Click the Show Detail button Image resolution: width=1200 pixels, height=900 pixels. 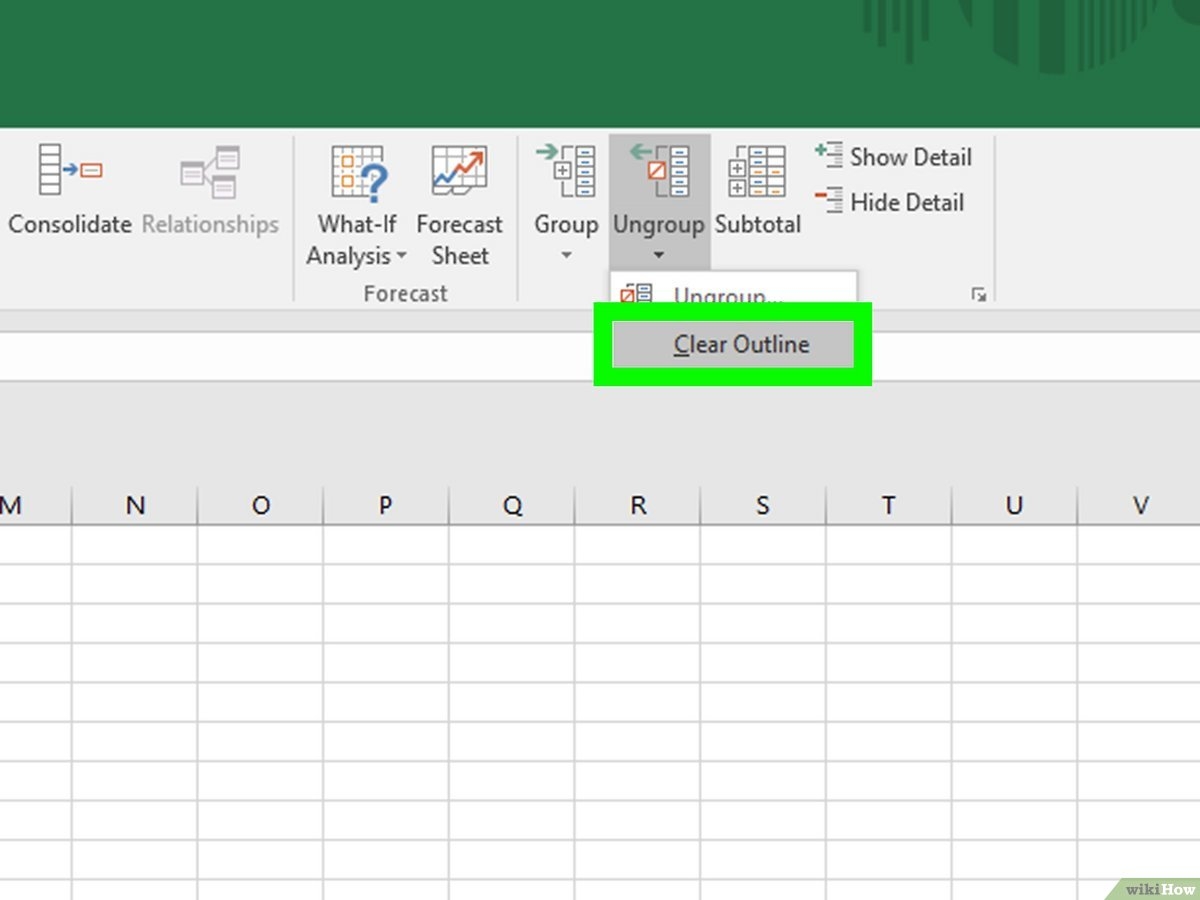click(x=893, y=157)
